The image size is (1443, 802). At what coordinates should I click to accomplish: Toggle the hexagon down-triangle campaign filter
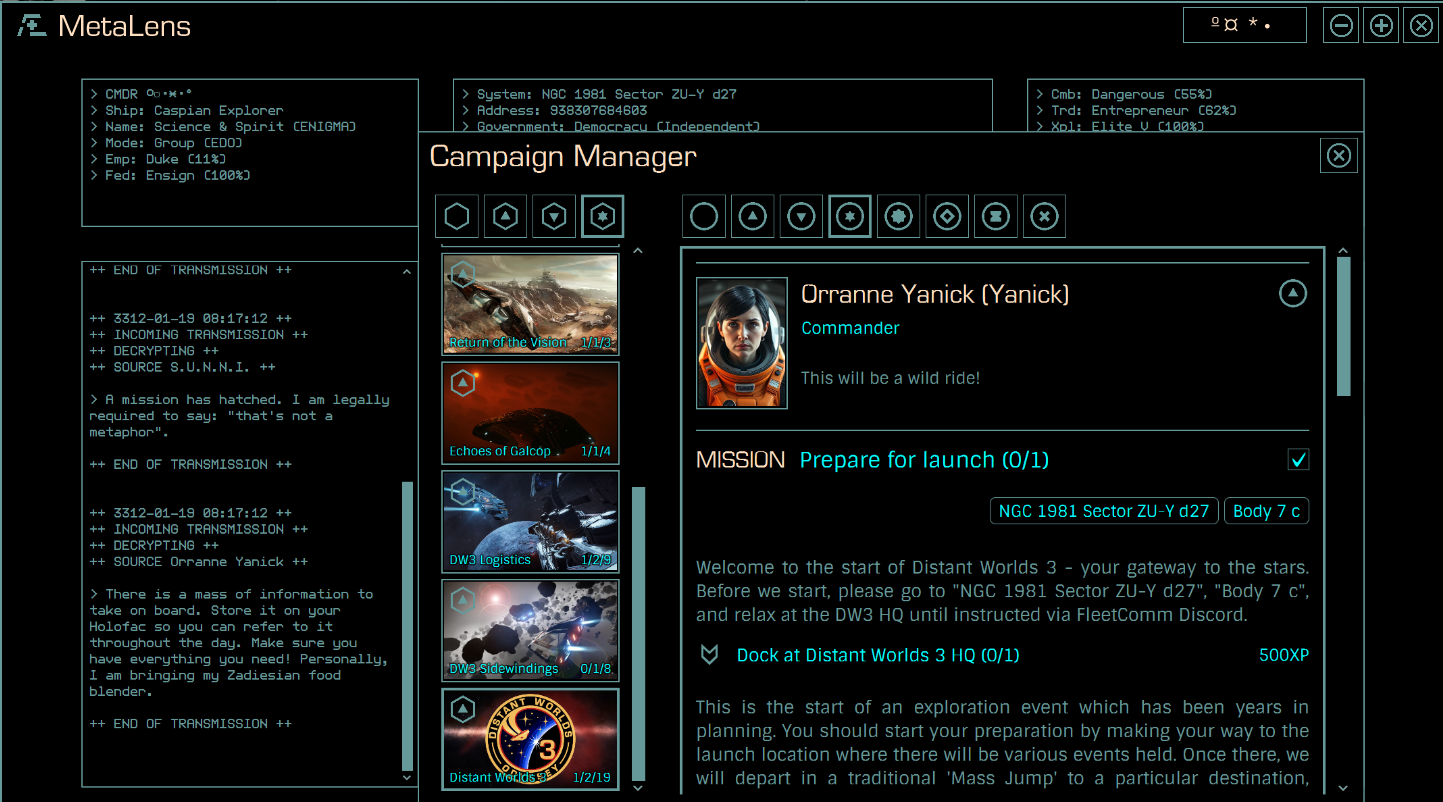[555, 216]
